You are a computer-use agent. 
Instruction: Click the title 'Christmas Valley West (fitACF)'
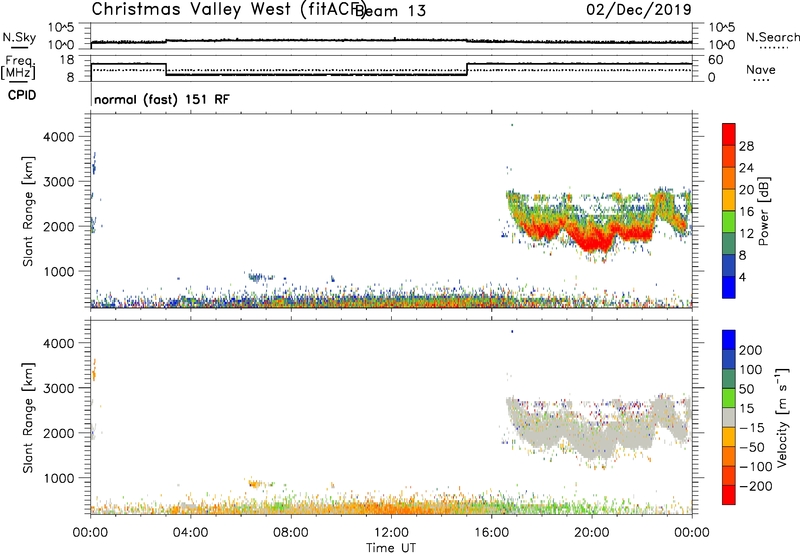coord(229,9)
